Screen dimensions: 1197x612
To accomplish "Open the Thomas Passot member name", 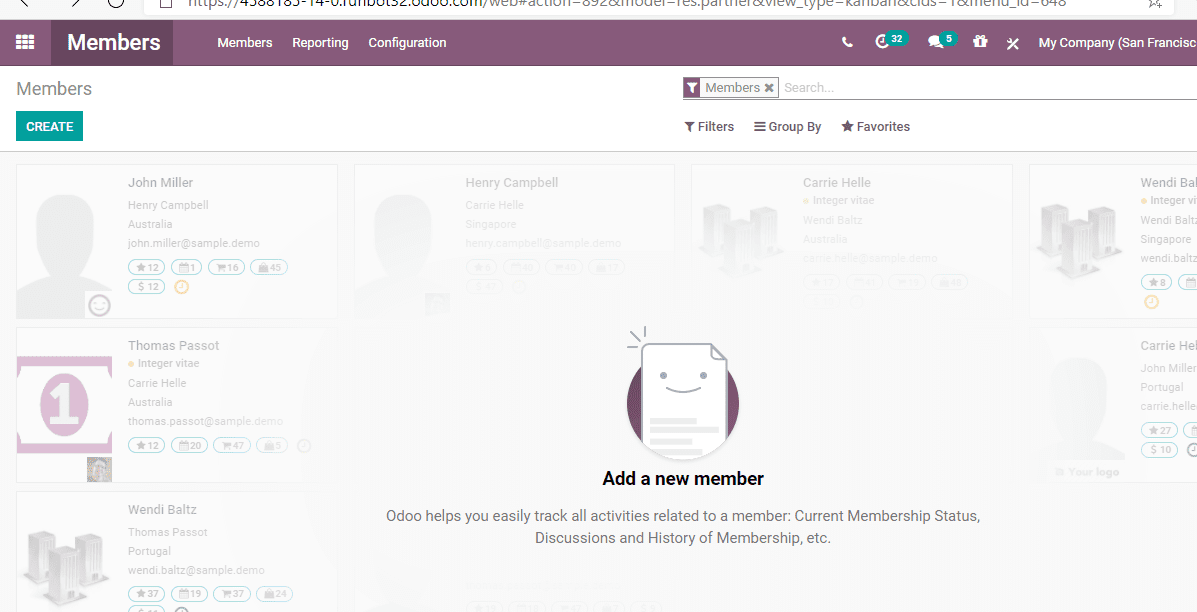I will pyautogui.click(x=173, y=346).
